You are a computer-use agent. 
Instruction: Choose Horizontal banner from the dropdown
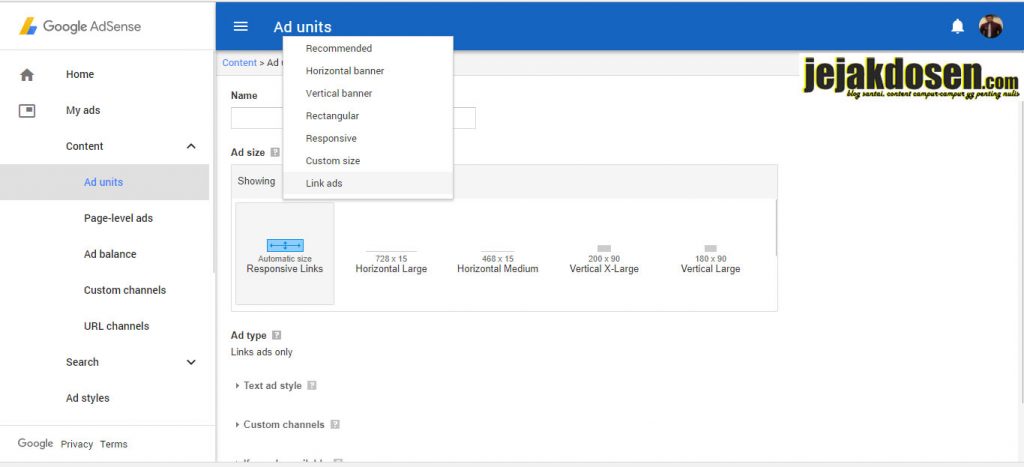pos(368,71)
